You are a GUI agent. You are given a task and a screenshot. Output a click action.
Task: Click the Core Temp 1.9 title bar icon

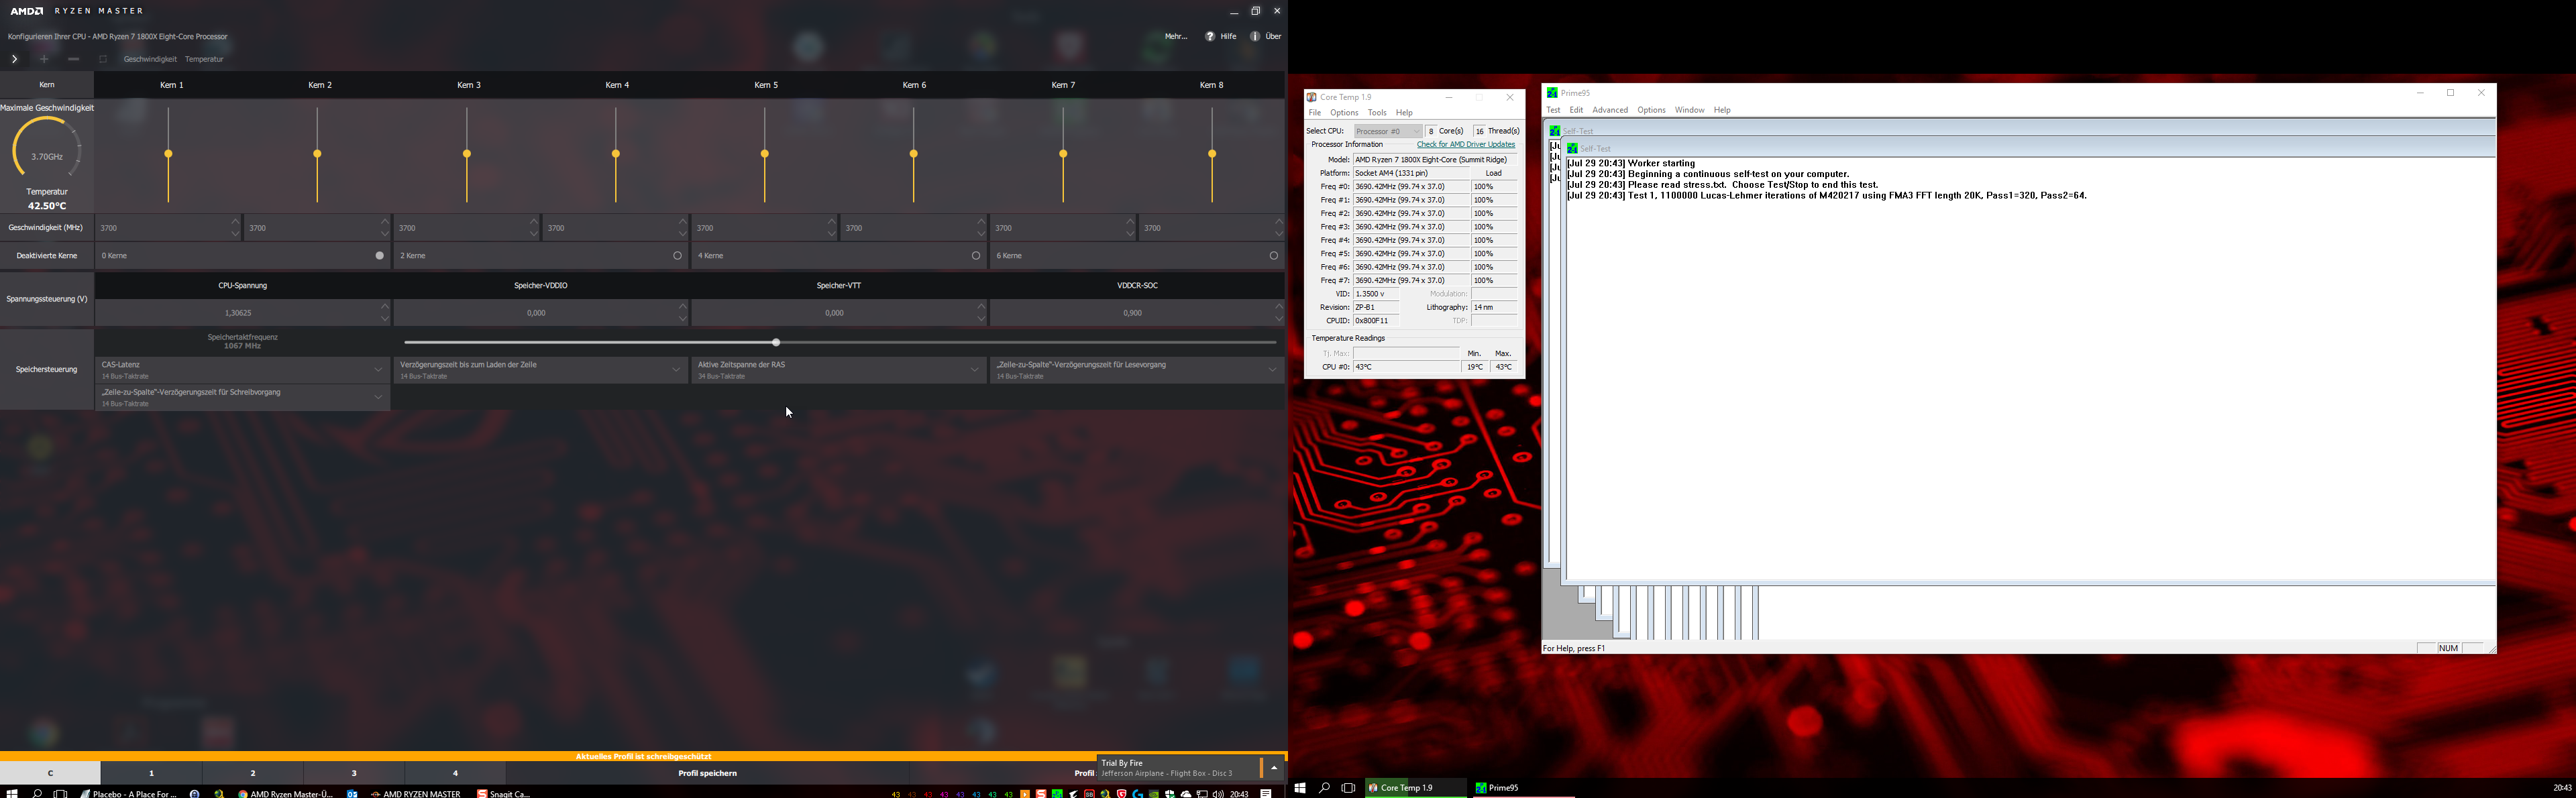pyautogui.click(x=1311, y=97)
